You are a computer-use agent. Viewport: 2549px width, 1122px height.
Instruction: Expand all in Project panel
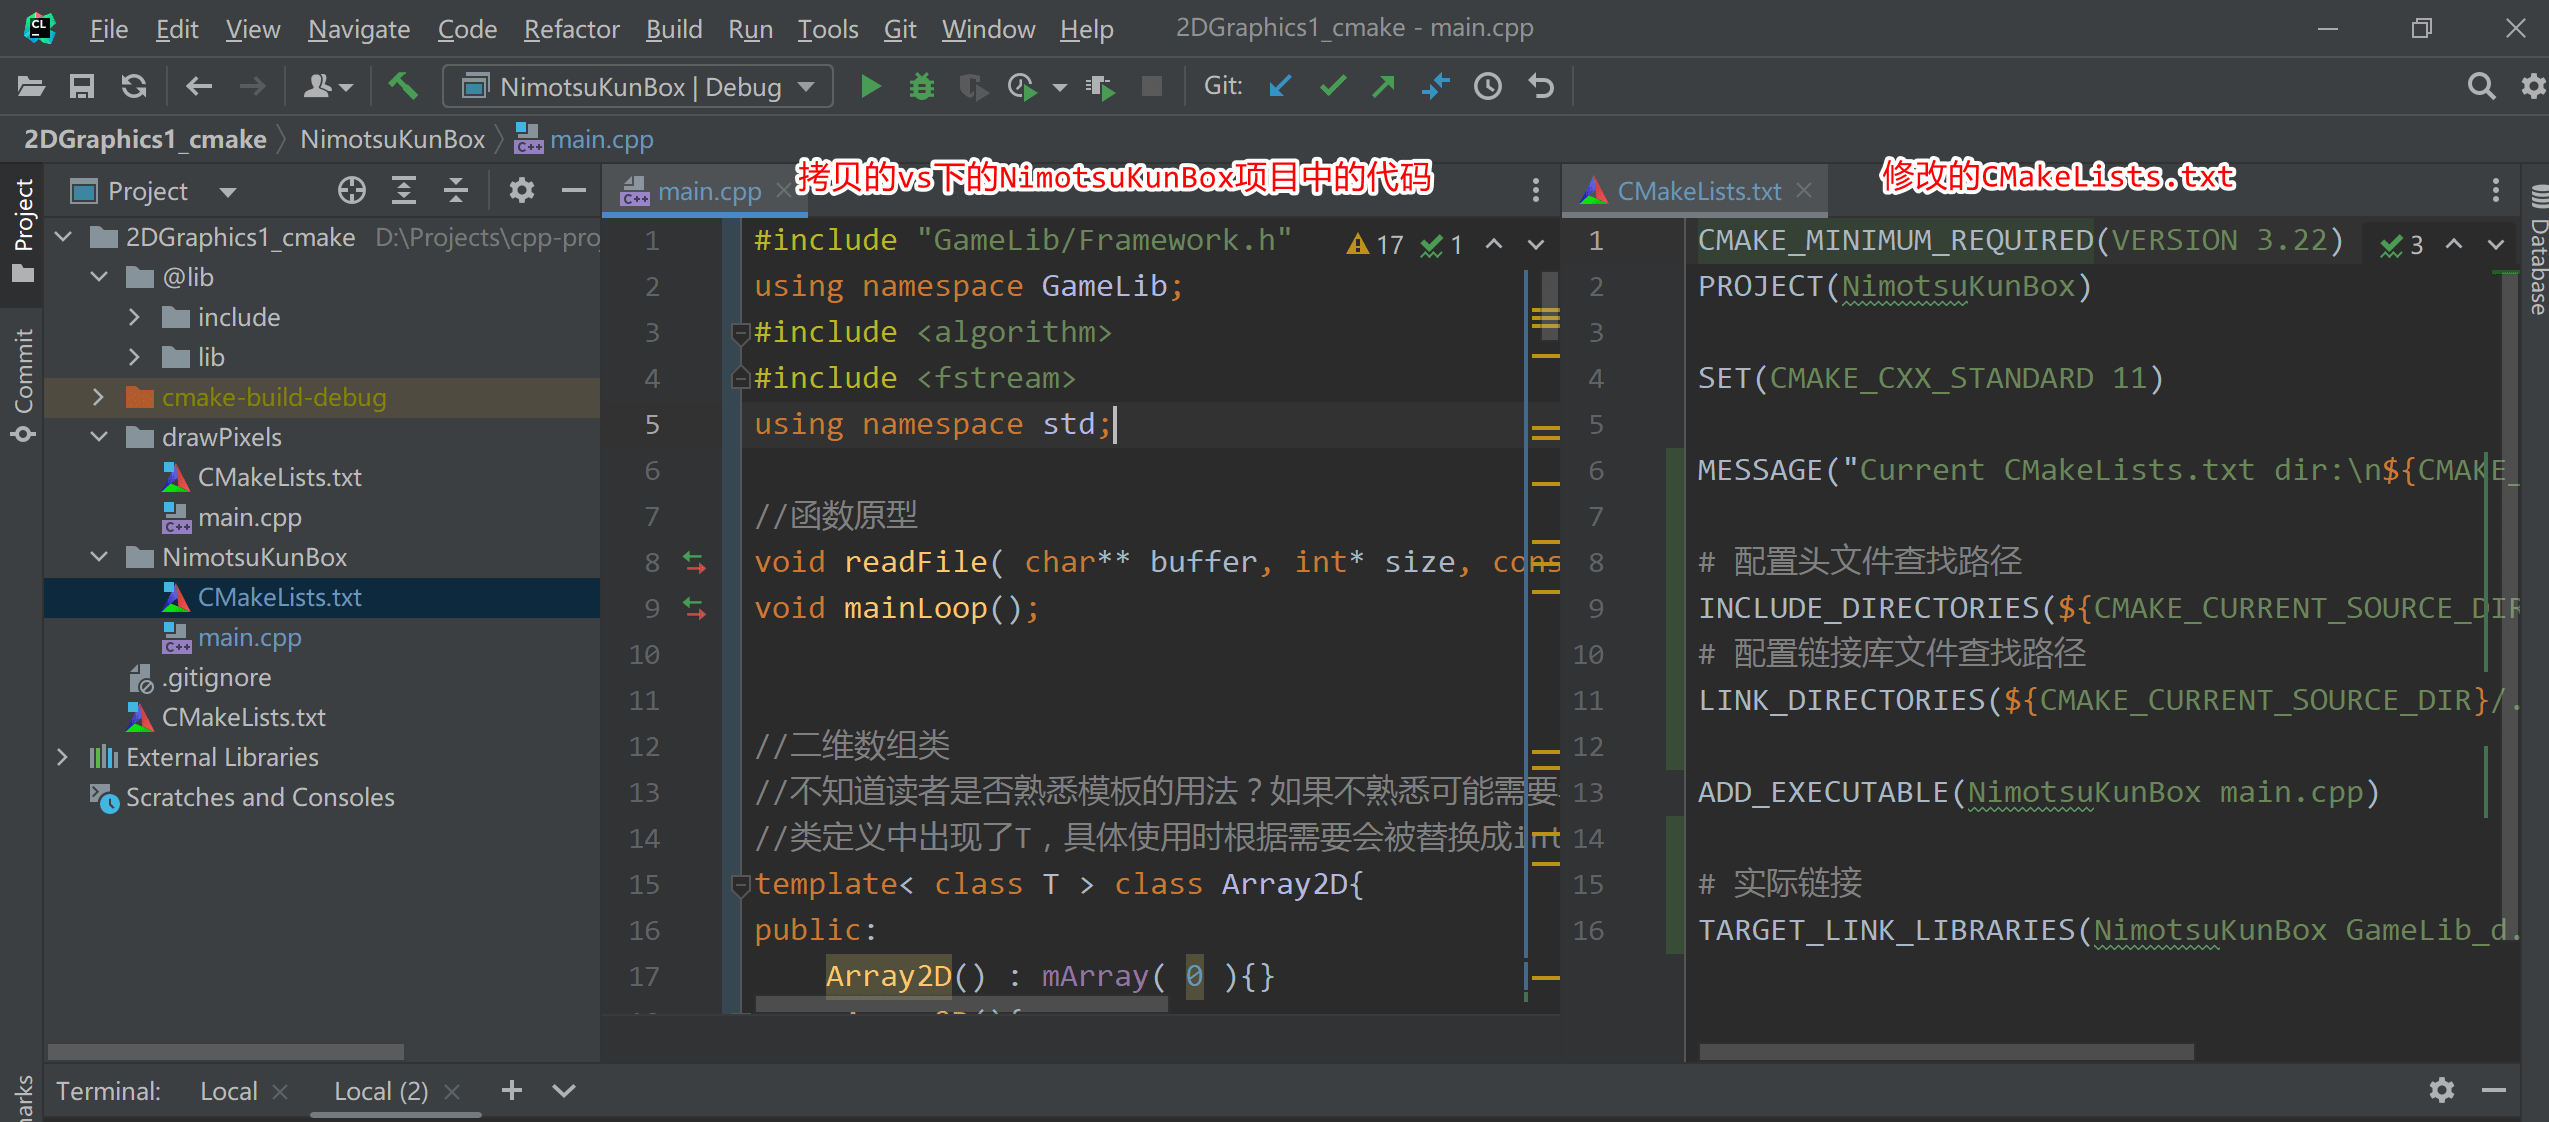404,190
